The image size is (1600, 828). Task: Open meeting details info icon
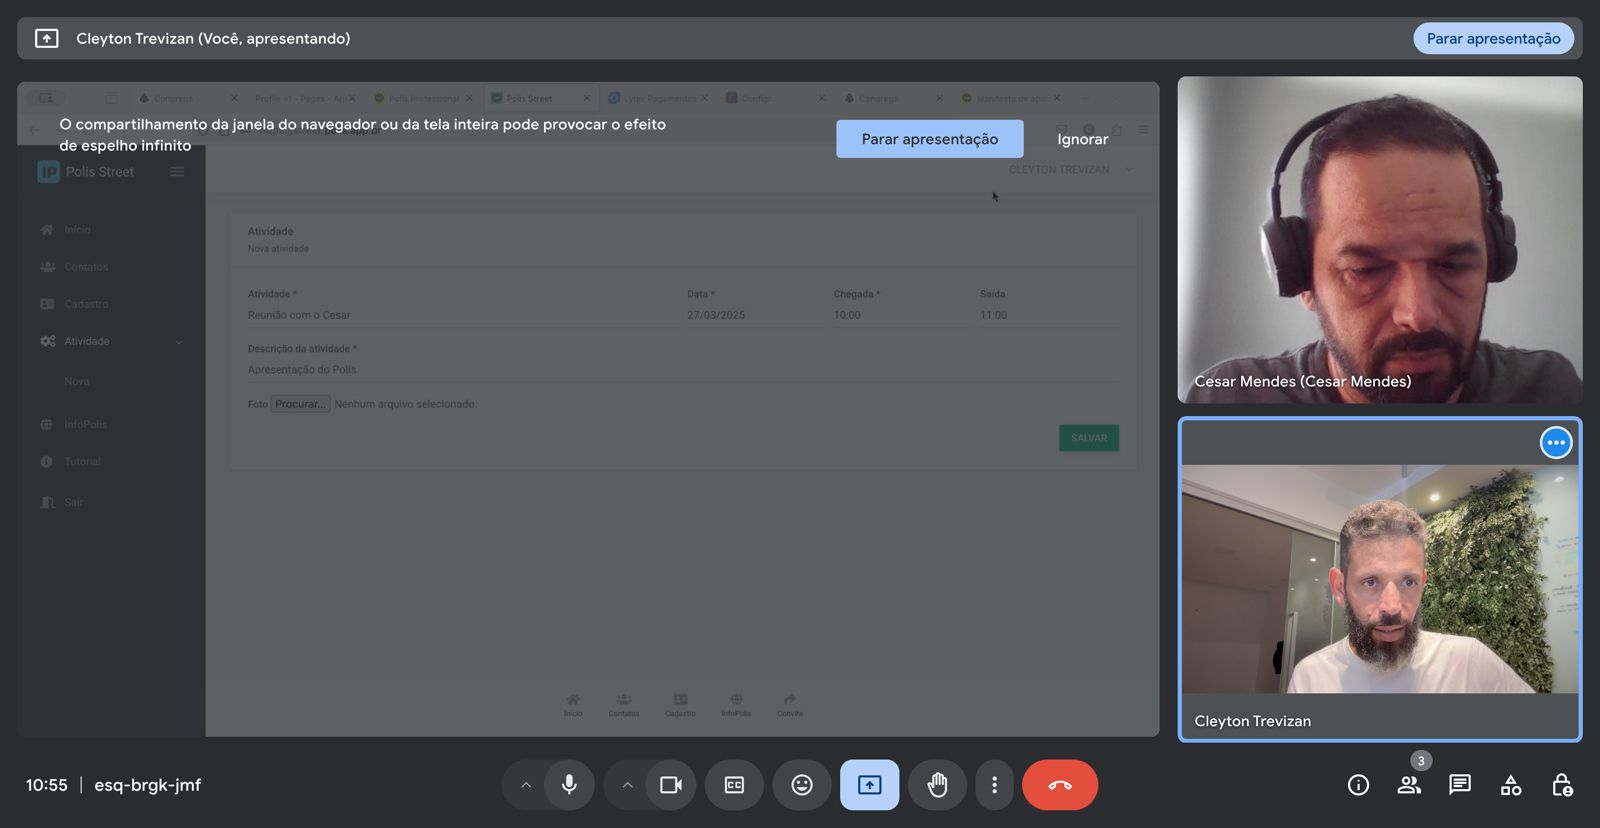[1358, 785]
